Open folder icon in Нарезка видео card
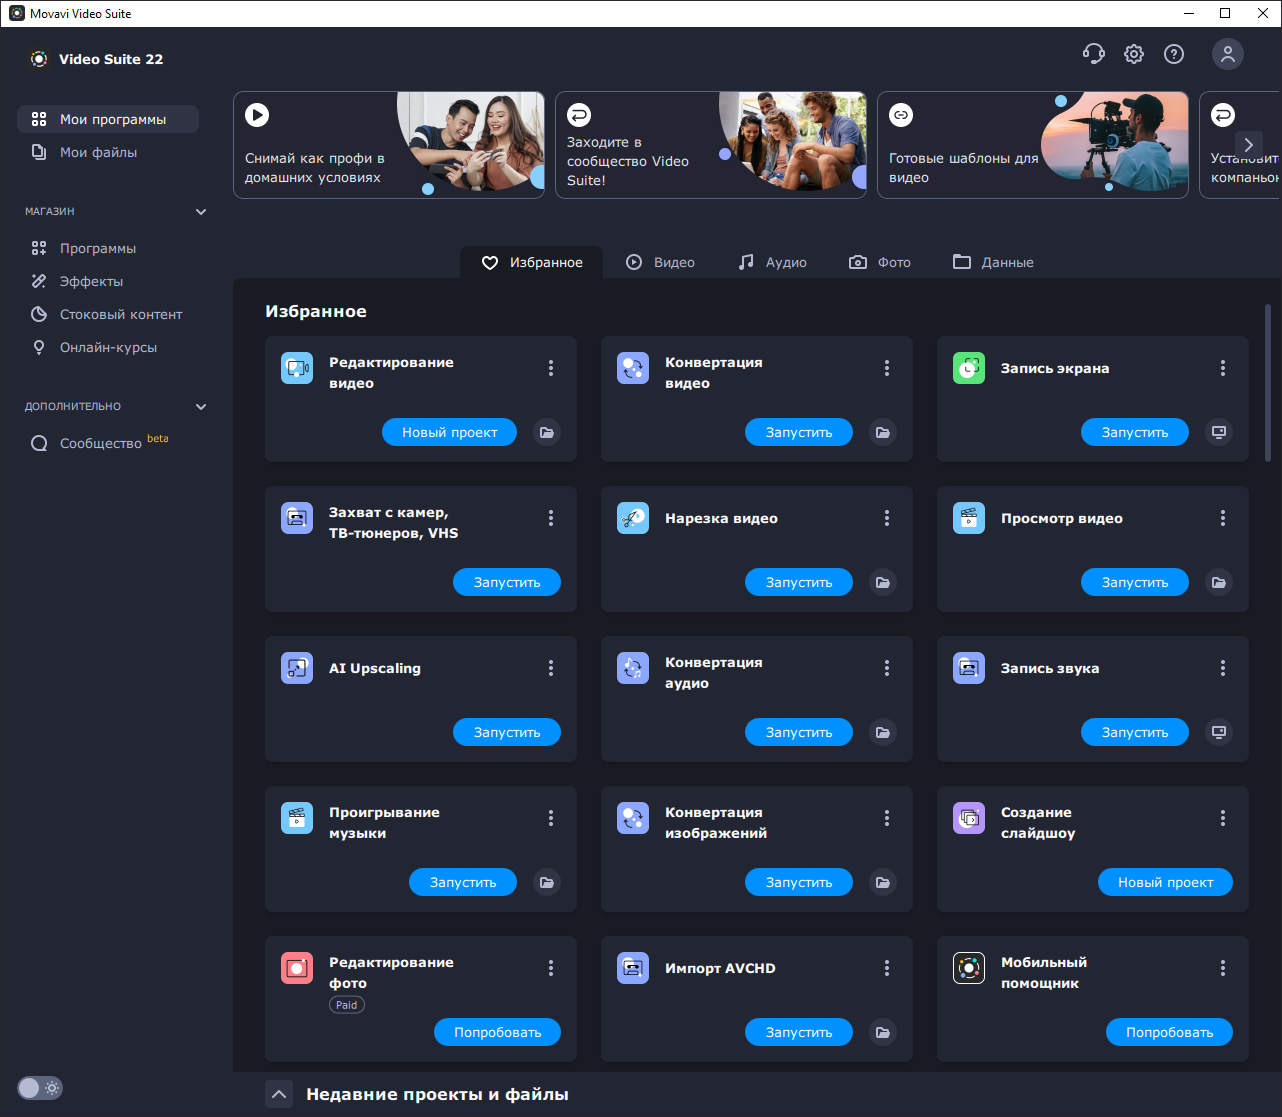The image size is (1282, 1117). (x=883, y=582)
